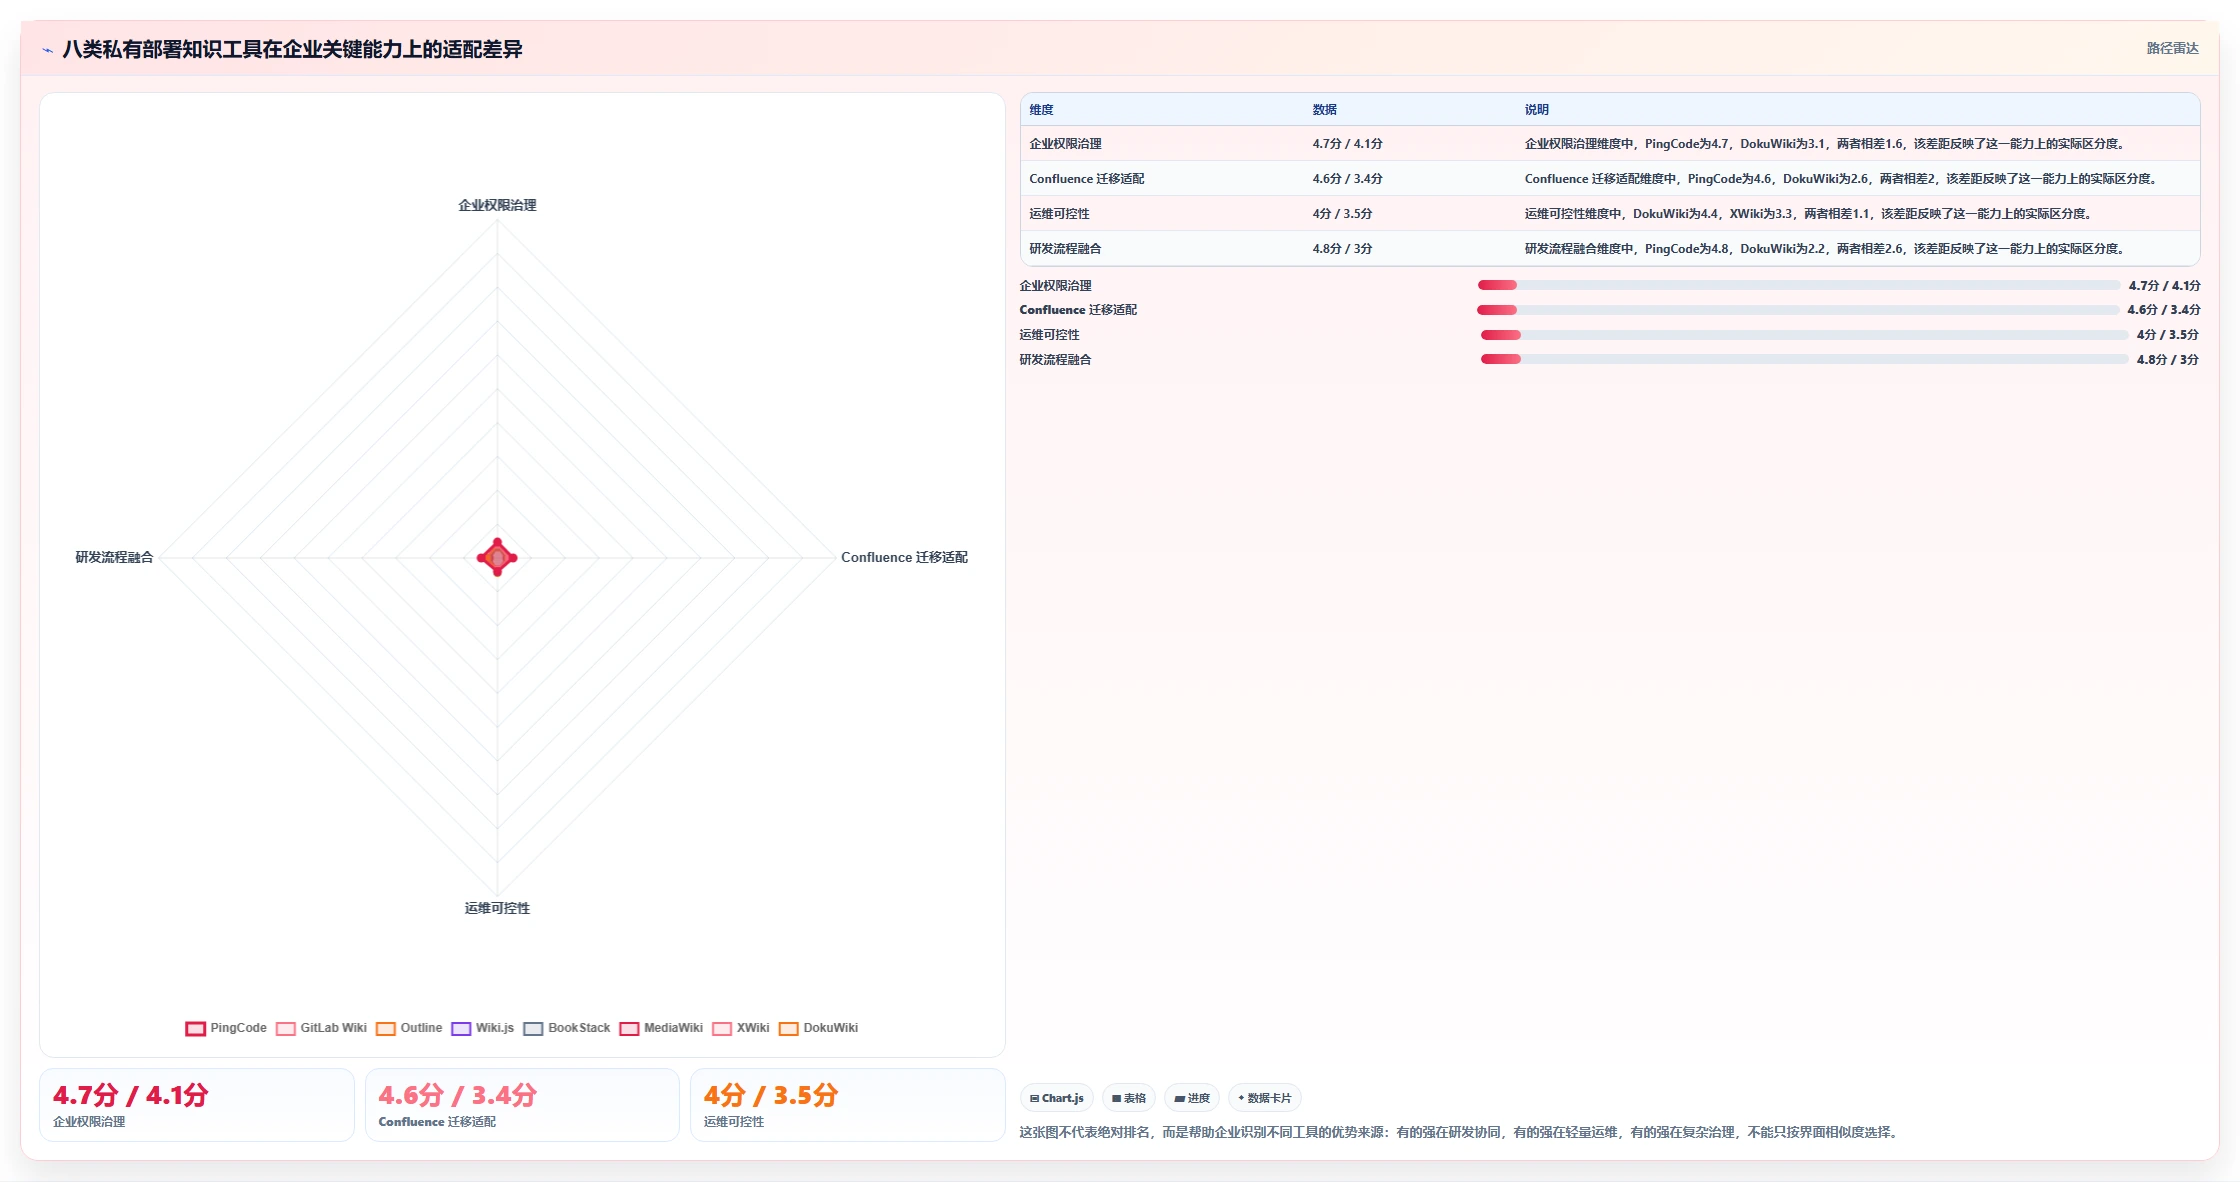Click the Confluence 迁移适配 progress bar

point(1798,310)
